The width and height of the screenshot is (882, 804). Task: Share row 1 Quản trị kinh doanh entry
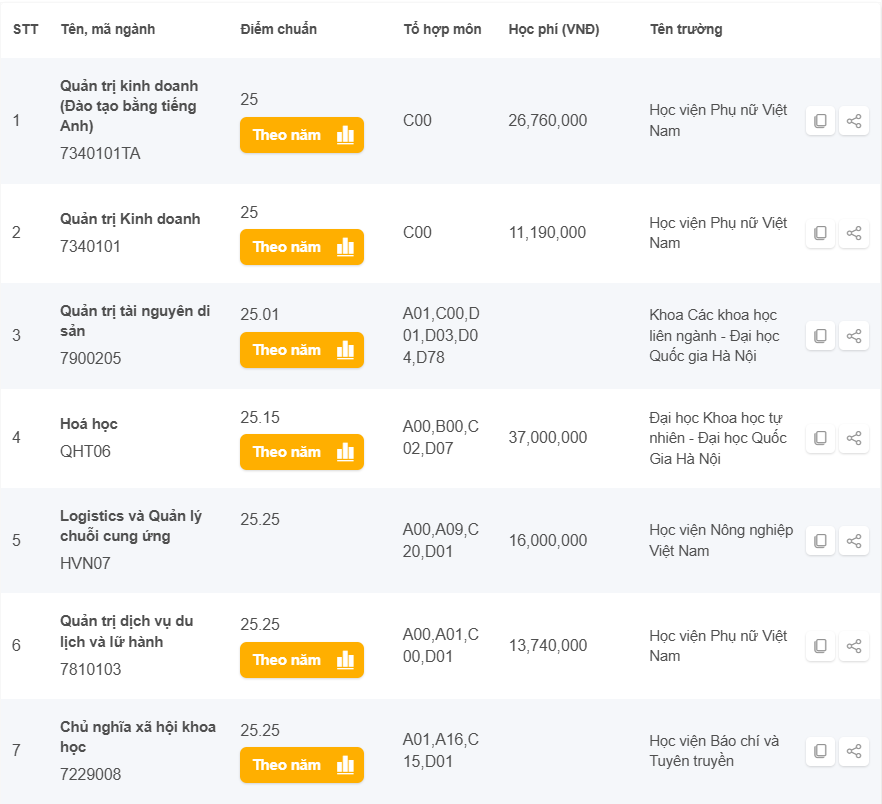tap(854, 121)
